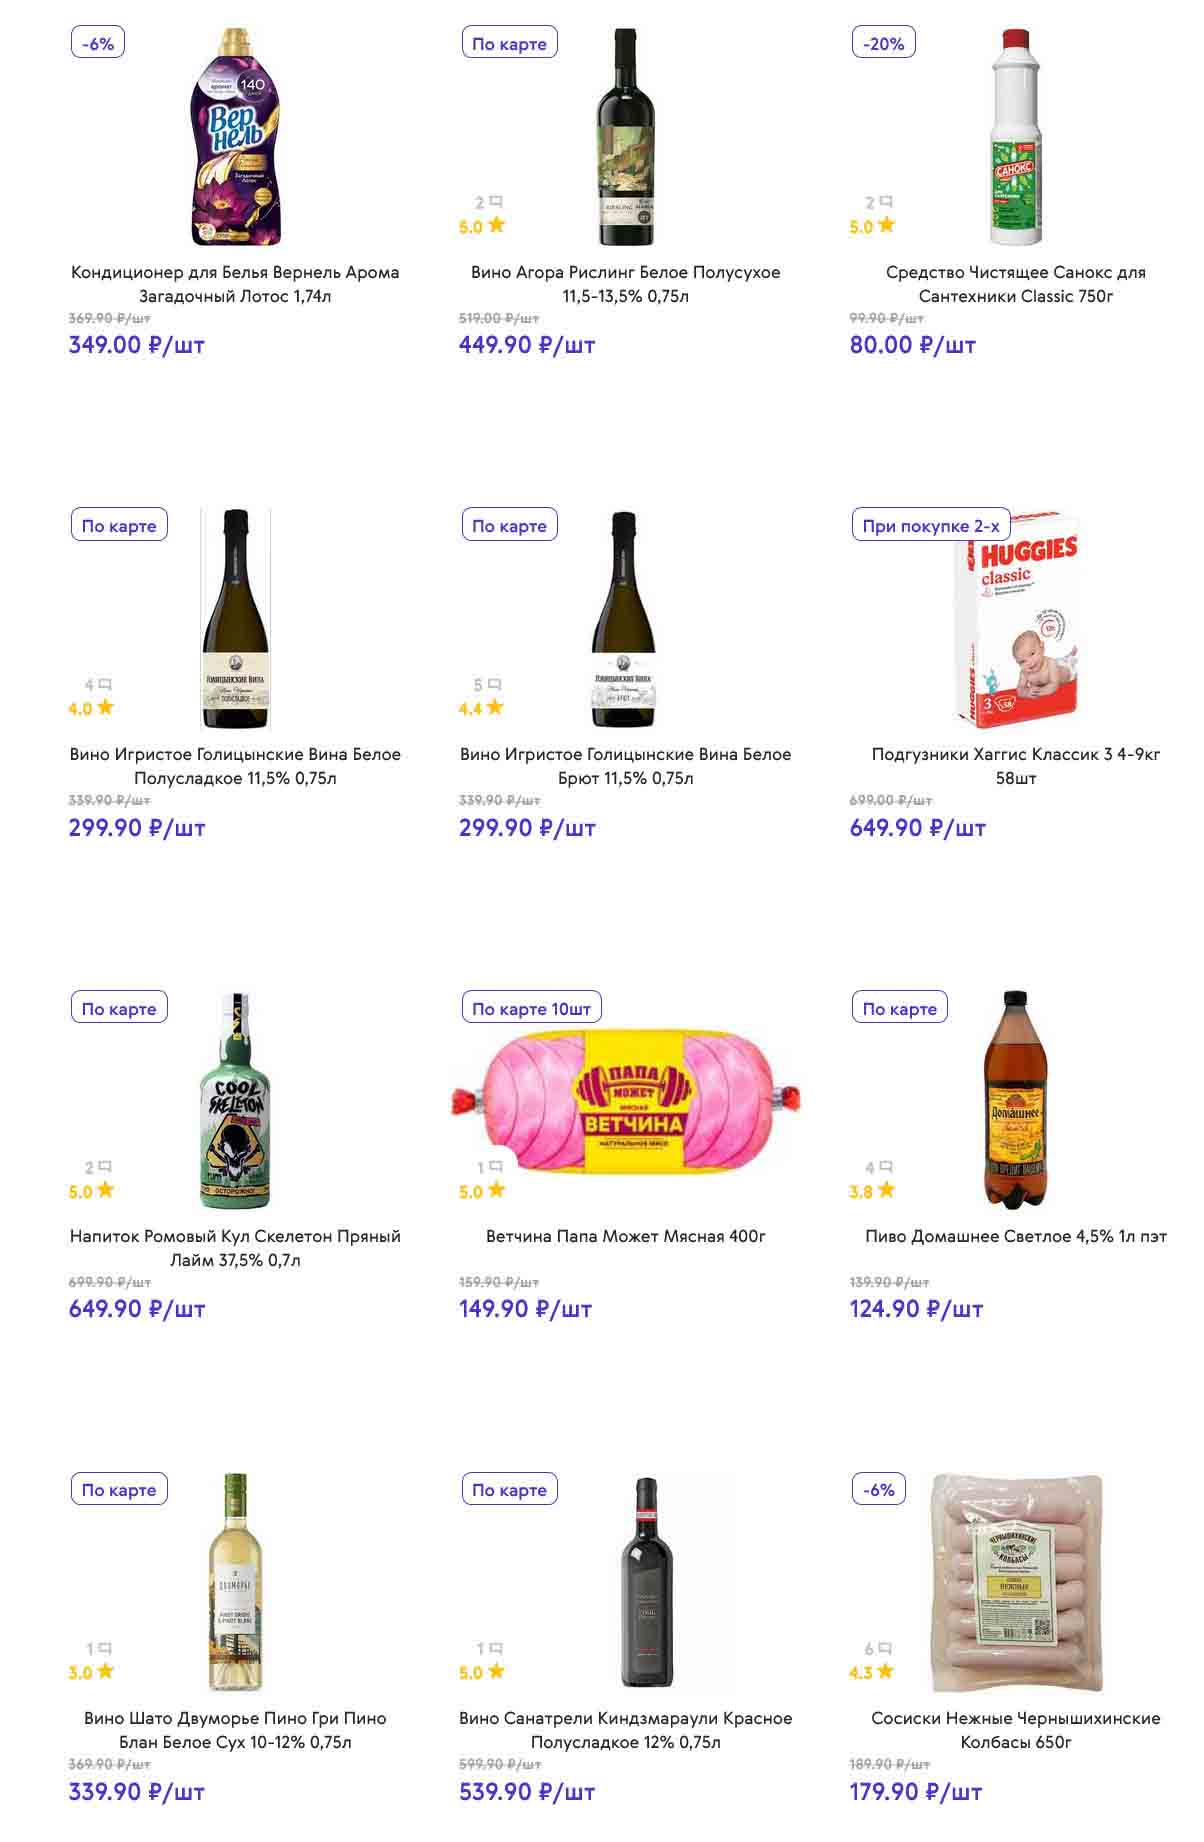The width and height of the screenshot is (1204, 1842).
Task: Click the 3.0 star rating on Шато Двуморье wine
Action: coord(91,1673)
